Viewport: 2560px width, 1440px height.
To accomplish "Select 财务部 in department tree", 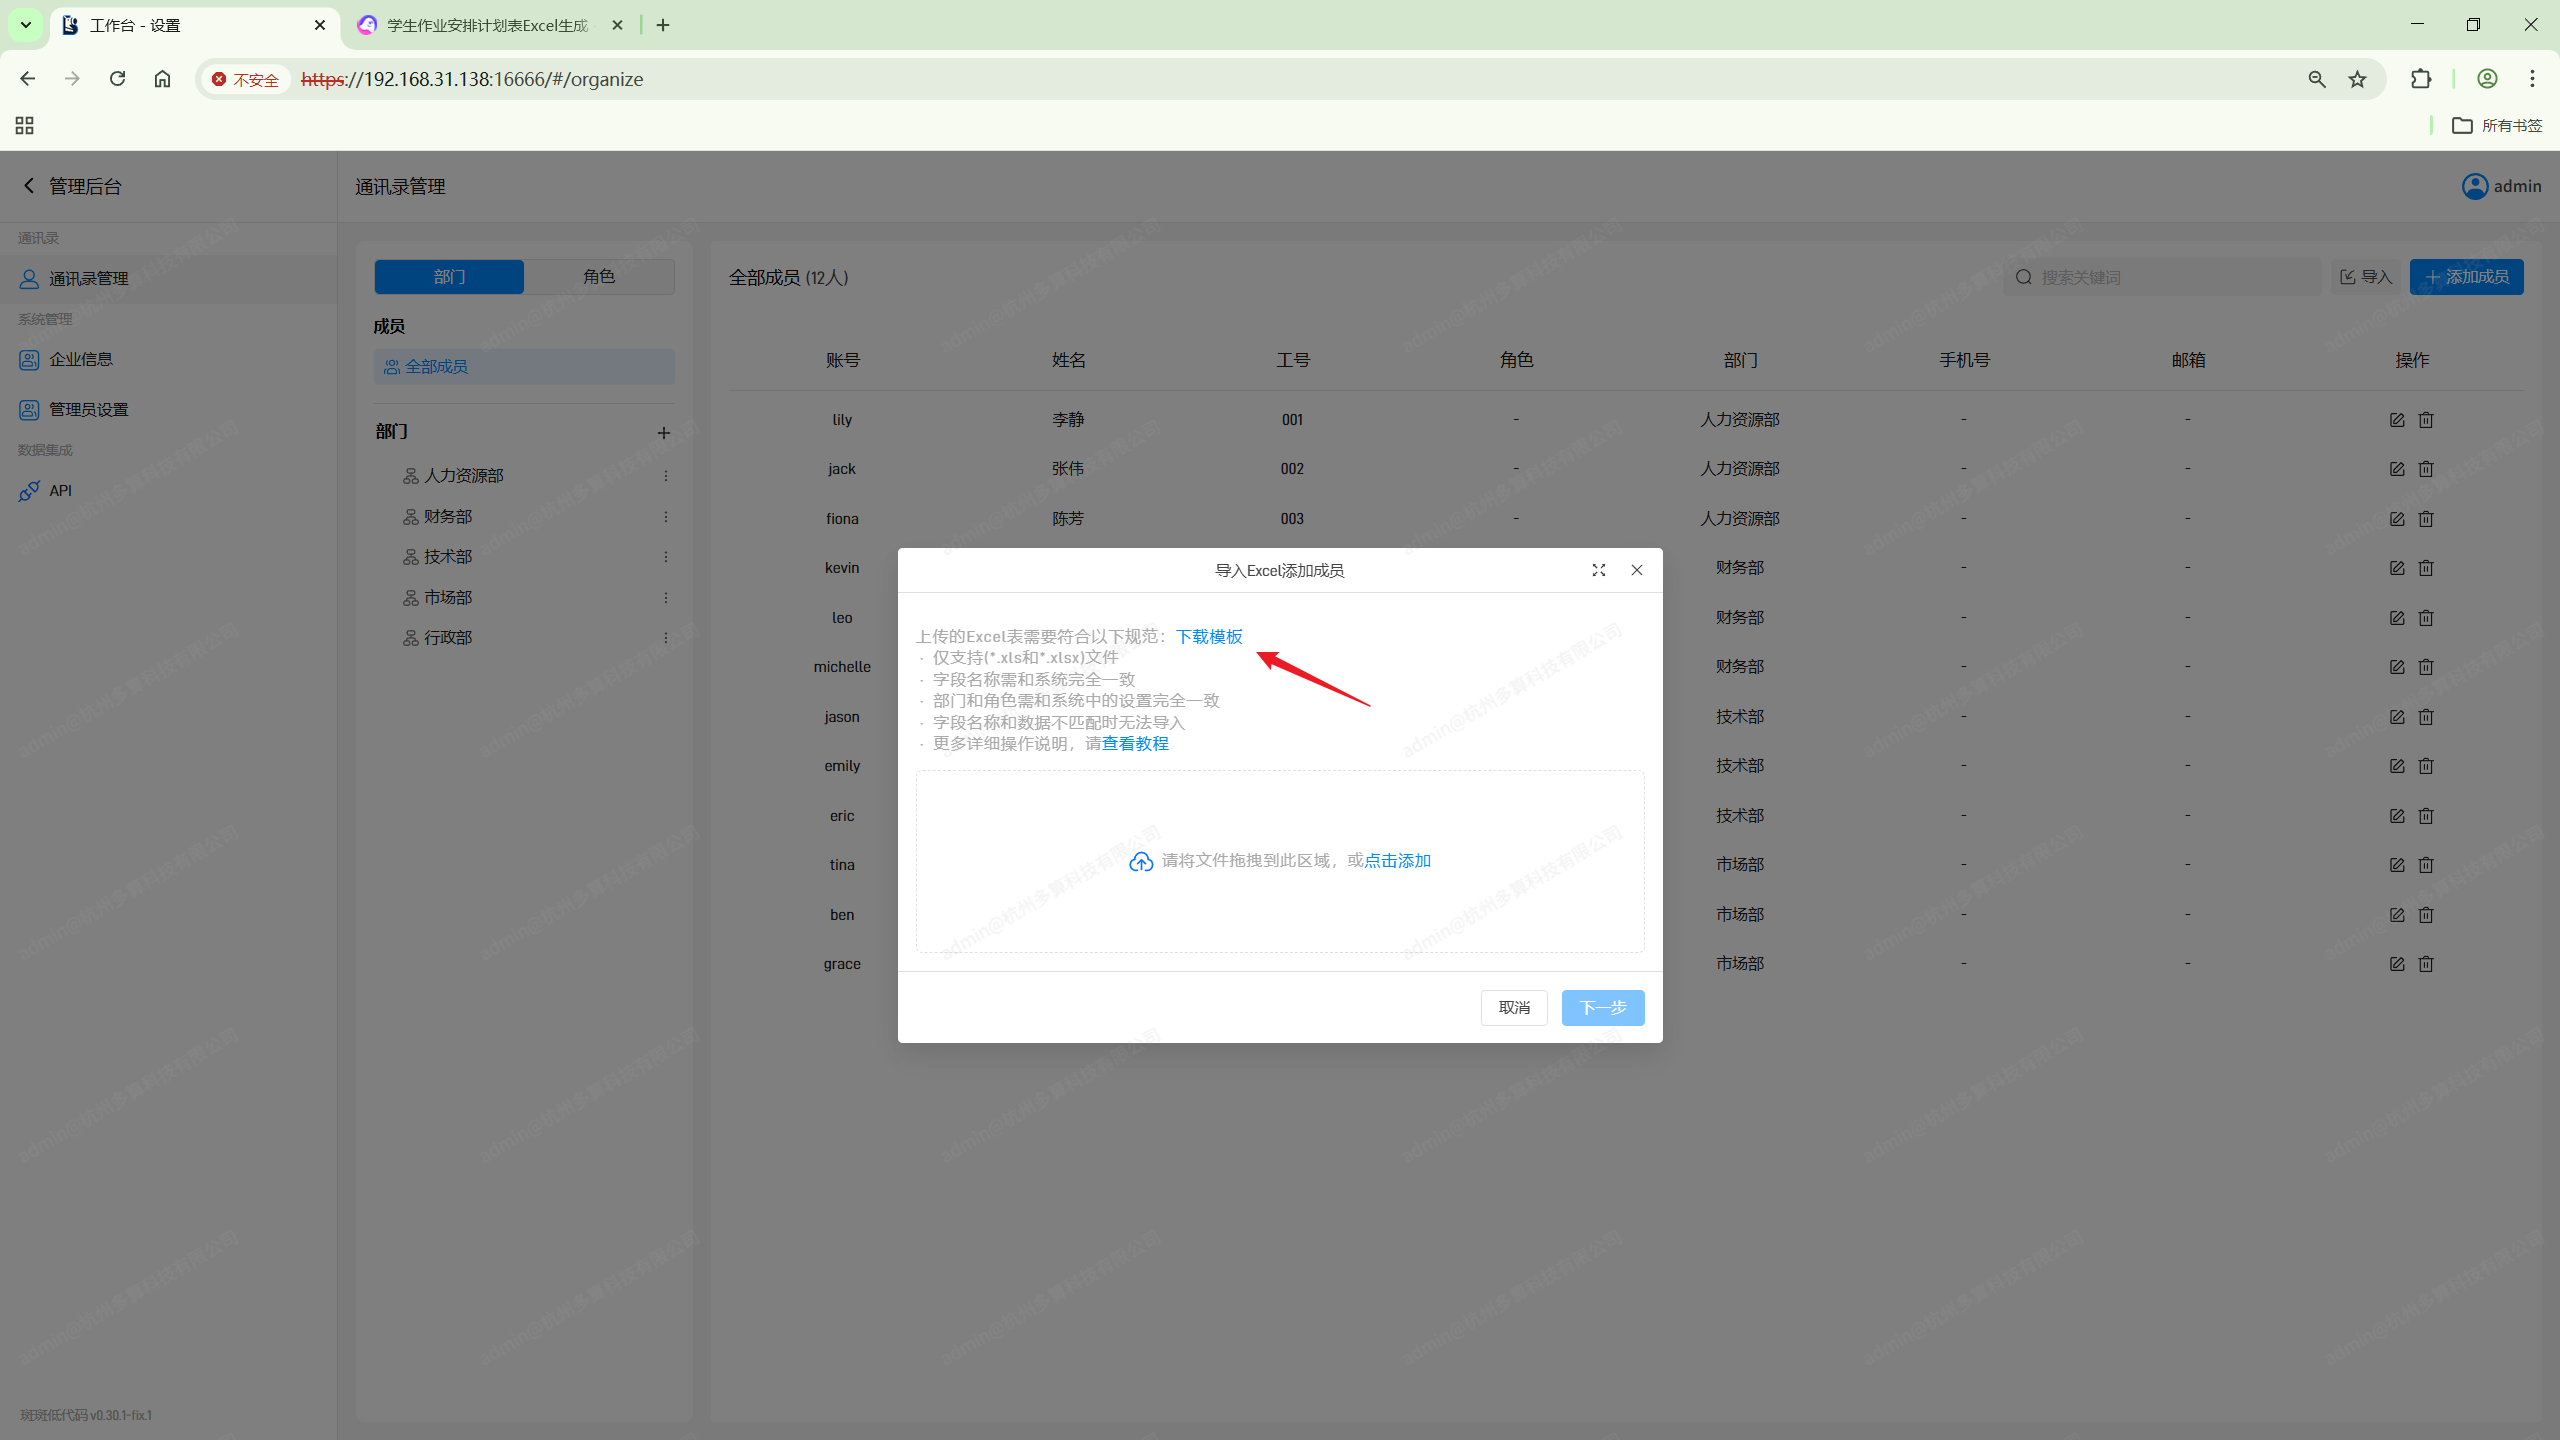I will pos(447,517).
